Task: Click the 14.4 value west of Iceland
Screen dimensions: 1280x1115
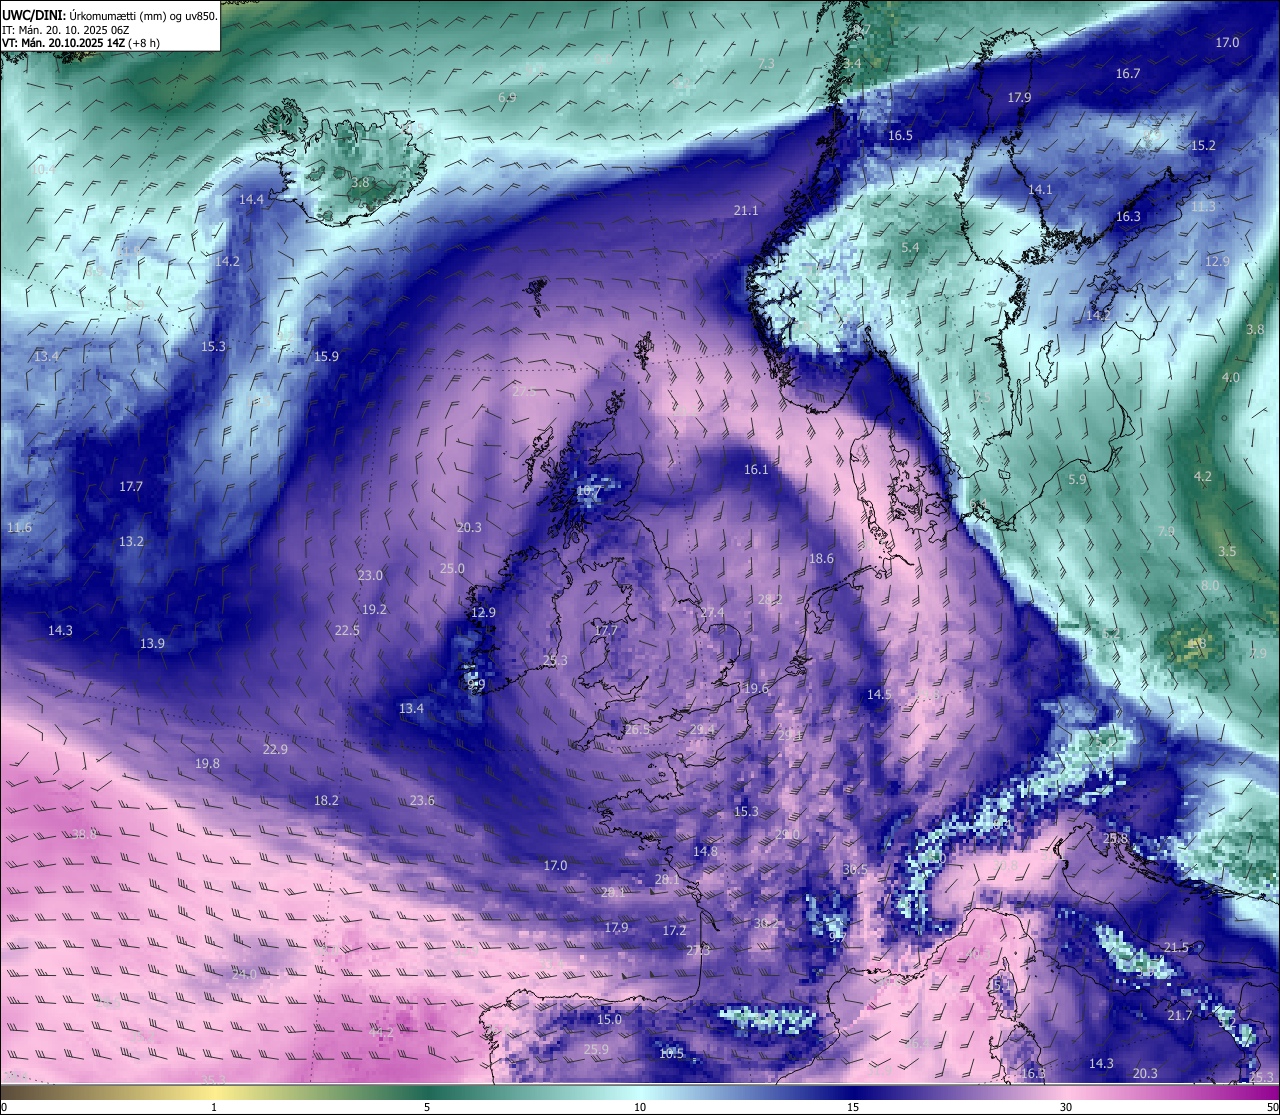Action: [x=251, y=199]
